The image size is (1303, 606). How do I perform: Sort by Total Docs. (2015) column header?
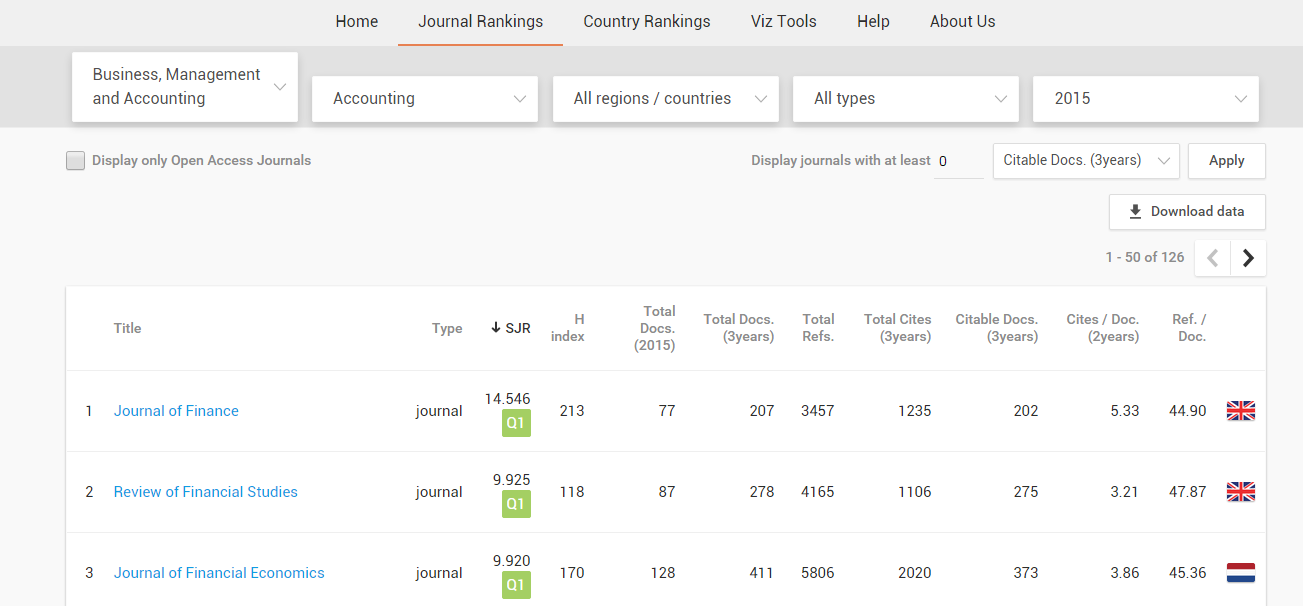(x=655, y=328)
